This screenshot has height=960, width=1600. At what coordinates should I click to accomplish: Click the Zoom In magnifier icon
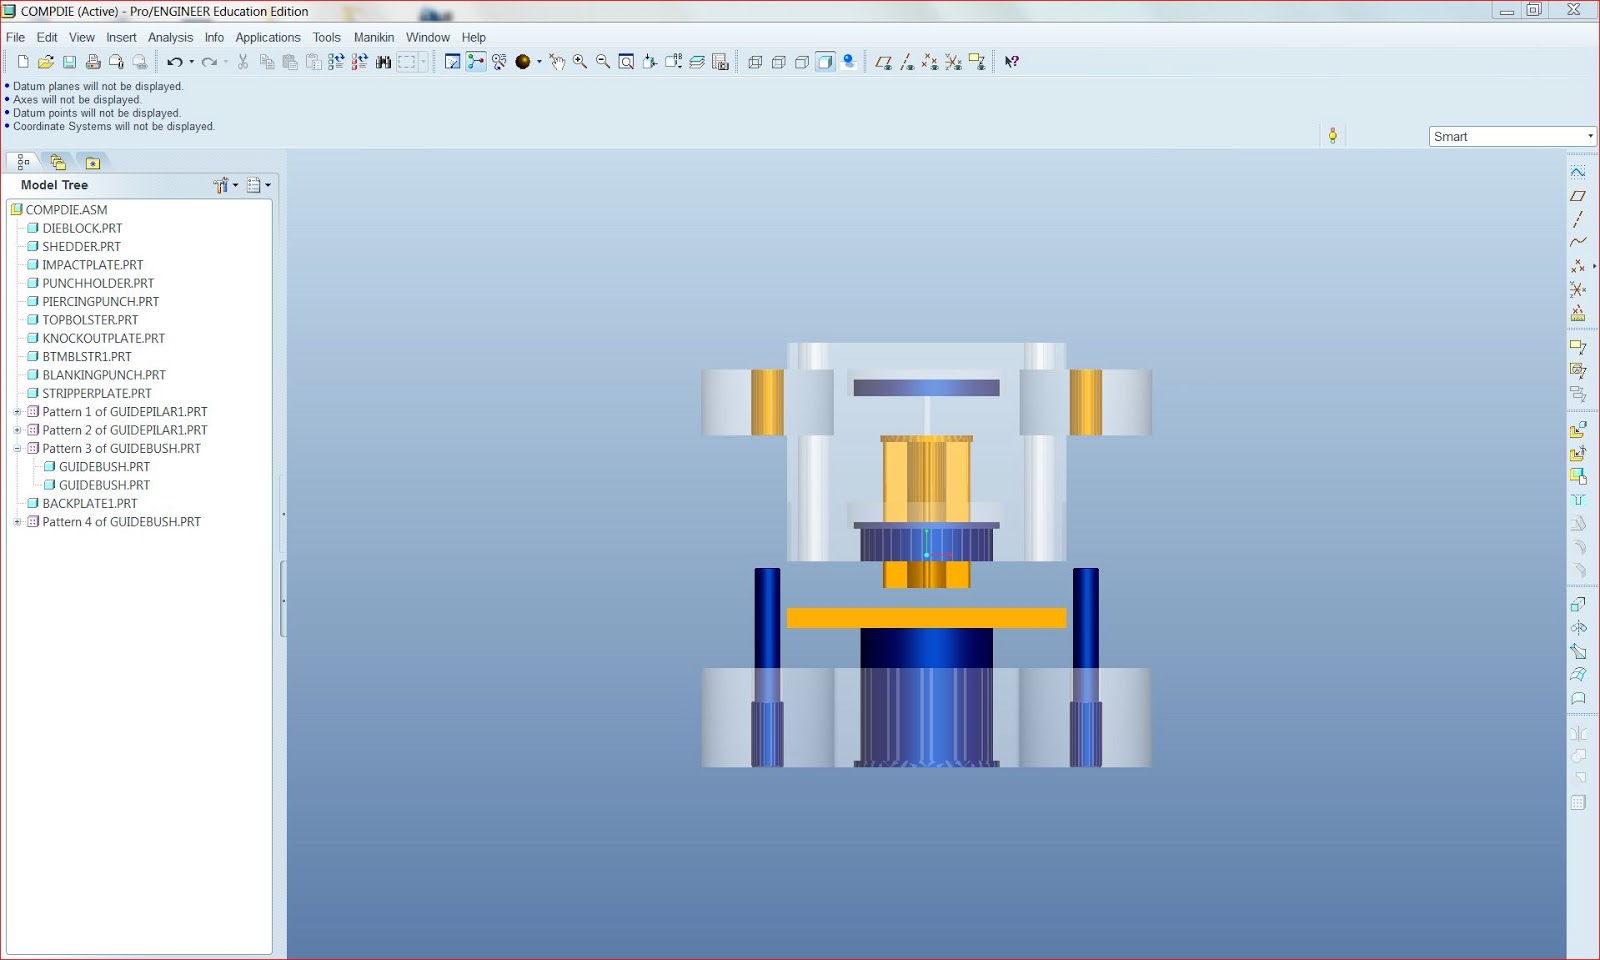[x=578, y=61]
